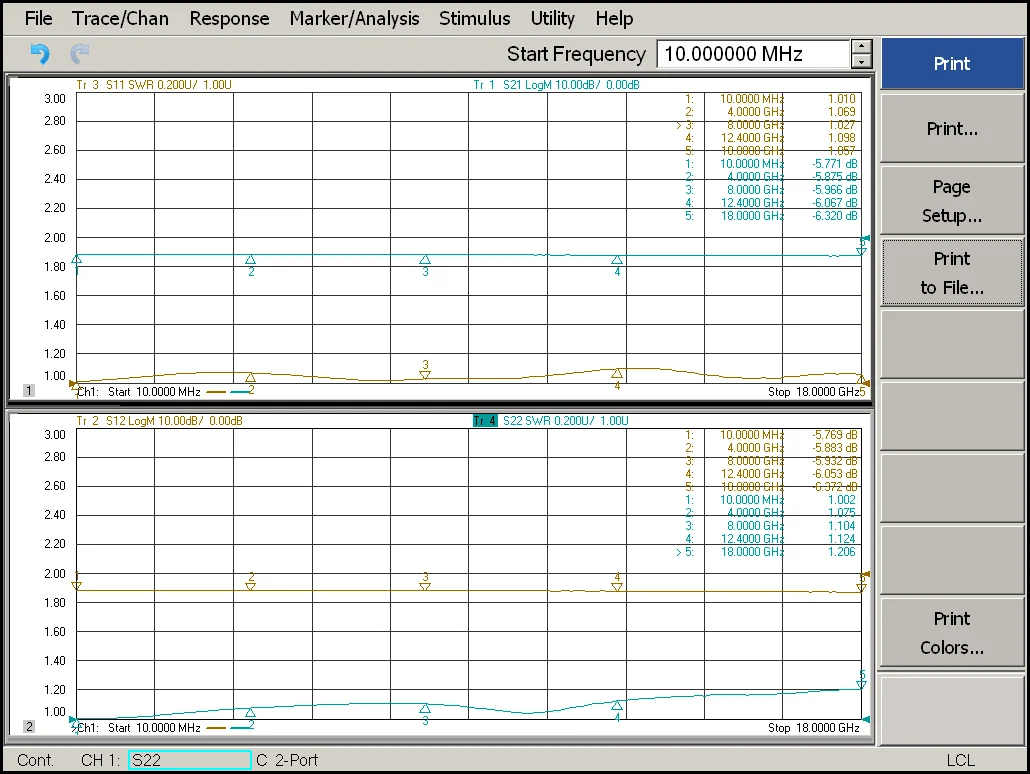This screenshot has height=774, width=1030.
Task: Click the greyed Redo arrow icon
Action: (x=79, y=53)
